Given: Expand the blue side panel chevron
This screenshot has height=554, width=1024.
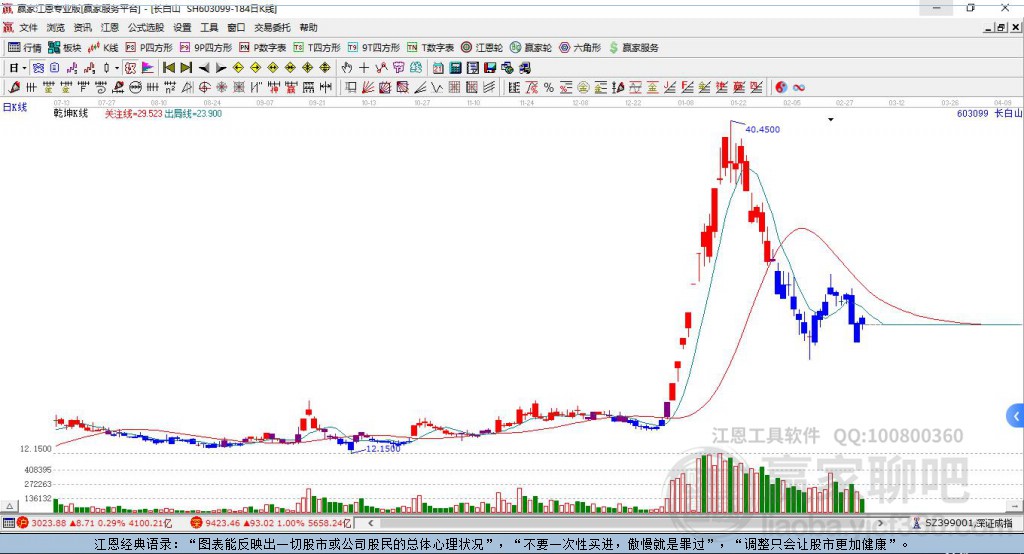Looking at the screenshot, I should click(x=1016, y=416).
